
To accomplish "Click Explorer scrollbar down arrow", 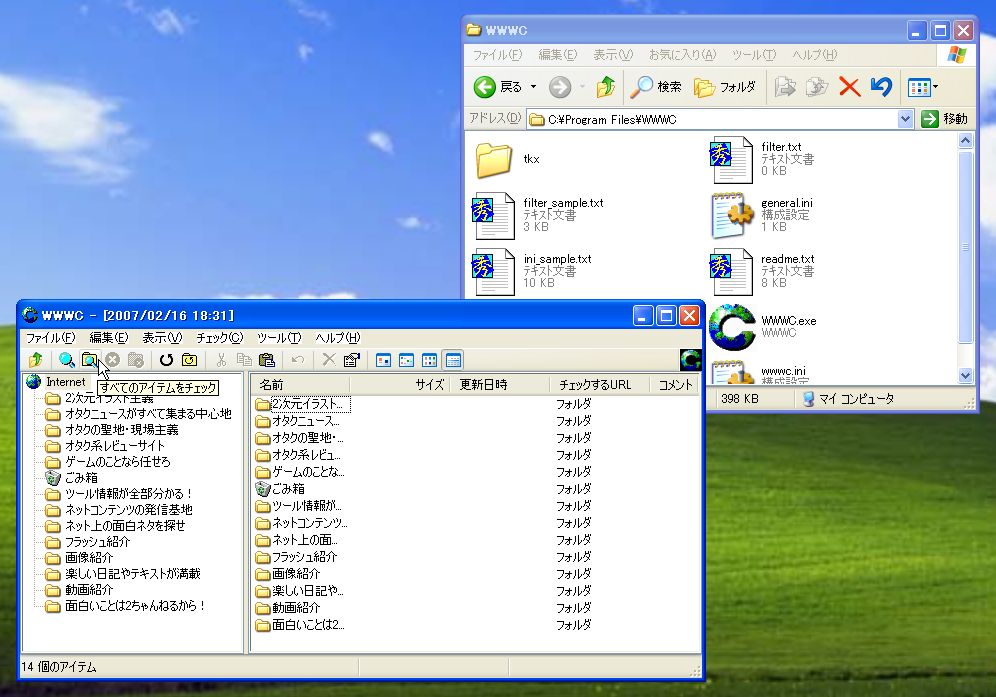I will 966,376.
